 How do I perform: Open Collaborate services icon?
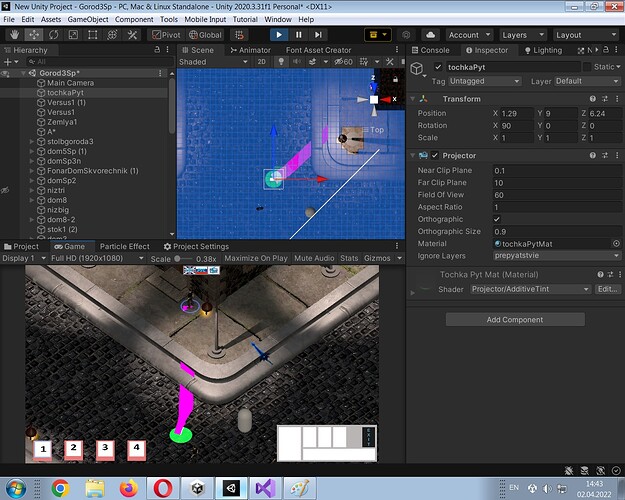point(406,35)
